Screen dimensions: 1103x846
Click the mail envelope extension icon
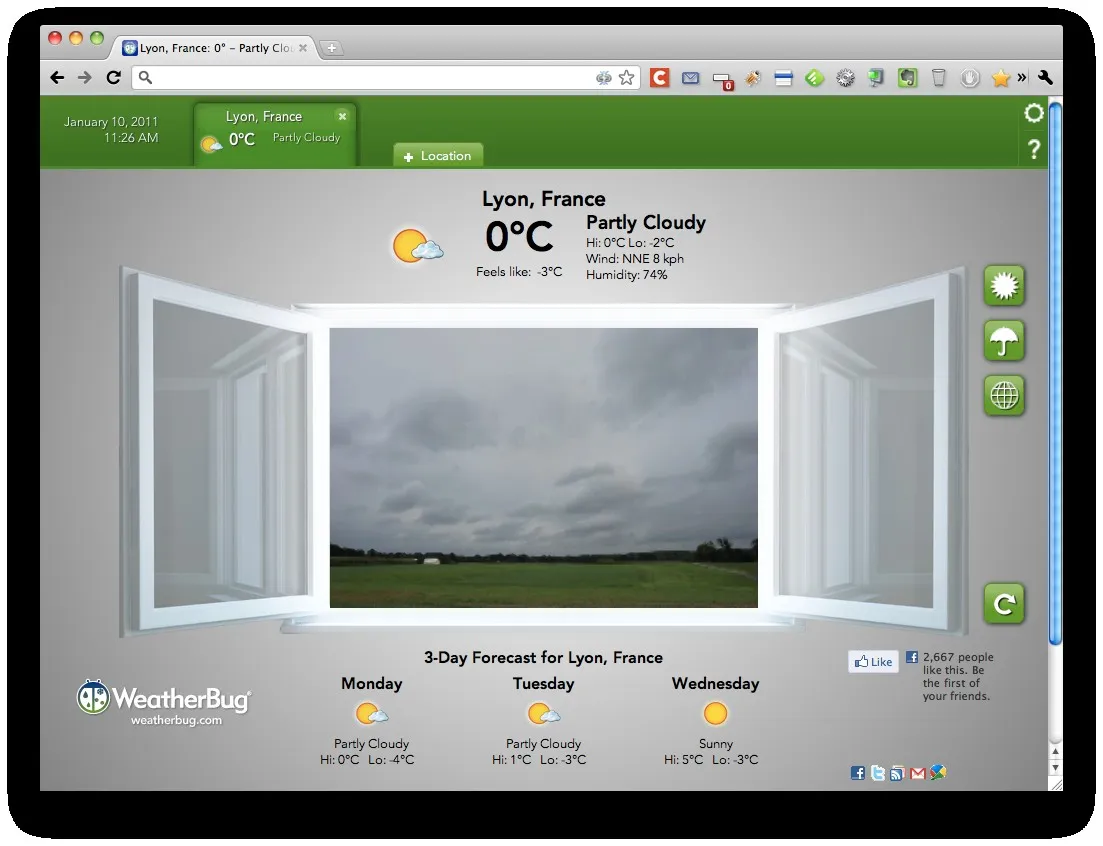tap(691, 78)
